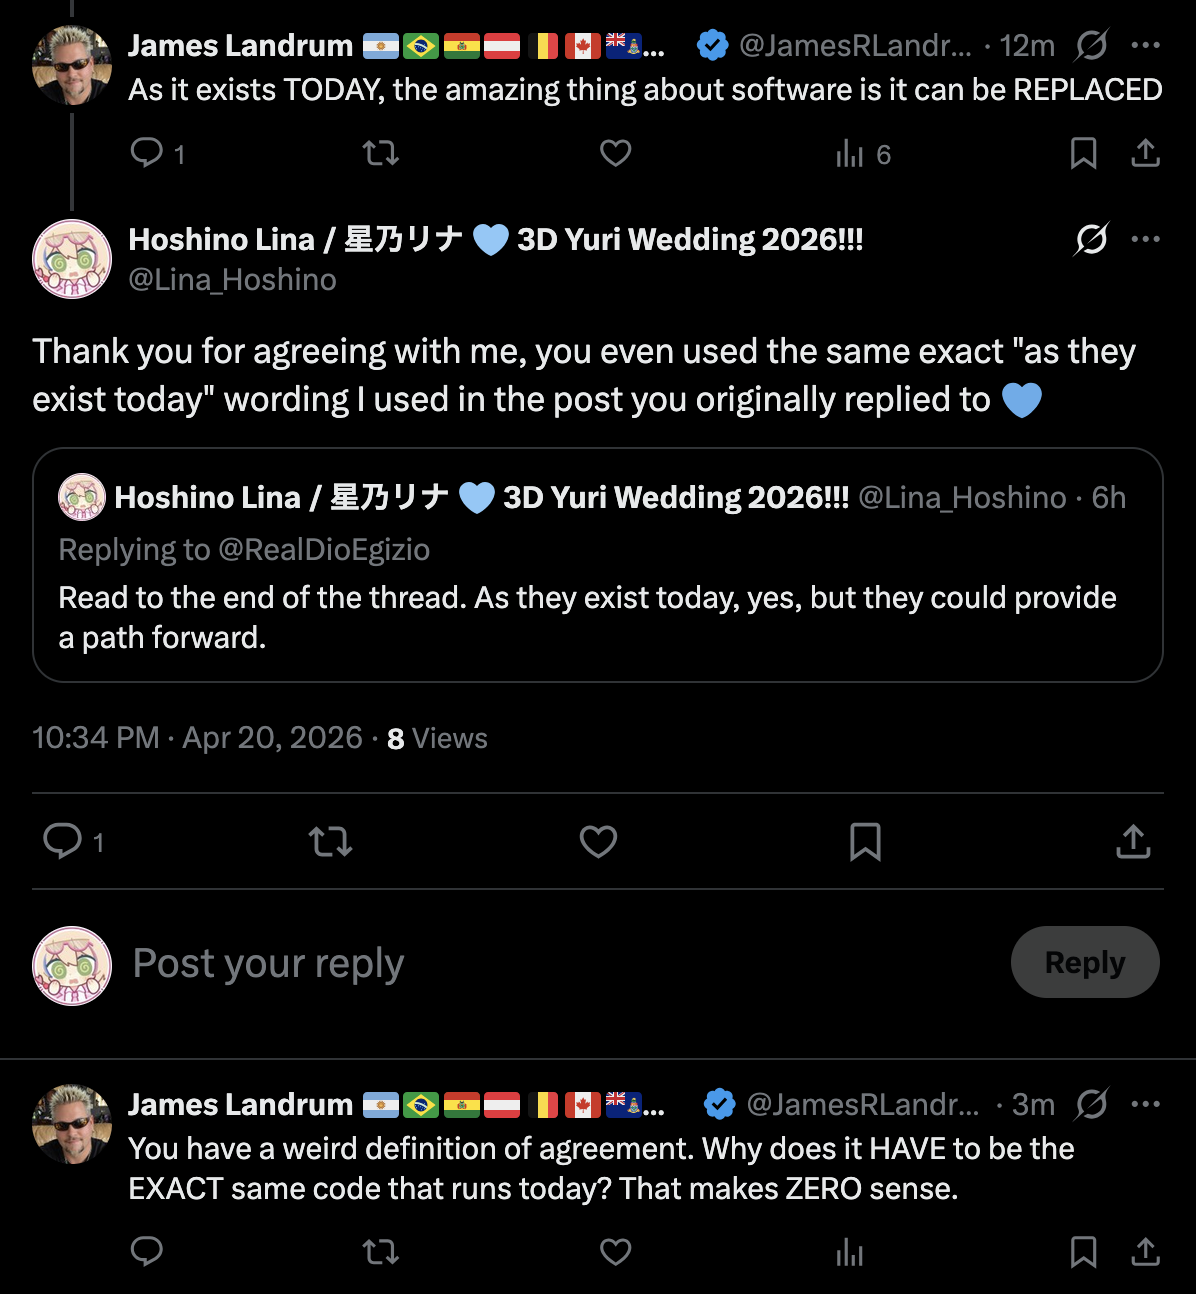Click the Reply button
Screen dimensions: 1196x1294
coord(1084,962)
